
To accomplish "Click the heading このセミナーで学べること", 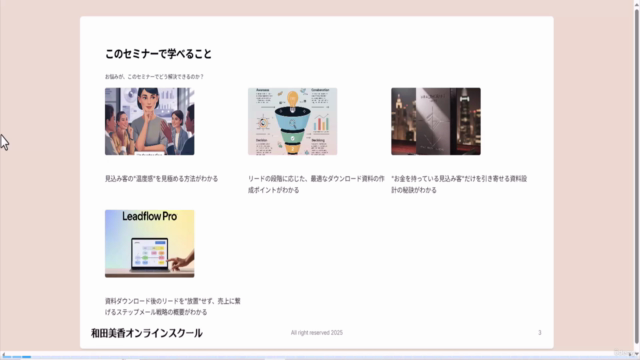I will 158,54.
